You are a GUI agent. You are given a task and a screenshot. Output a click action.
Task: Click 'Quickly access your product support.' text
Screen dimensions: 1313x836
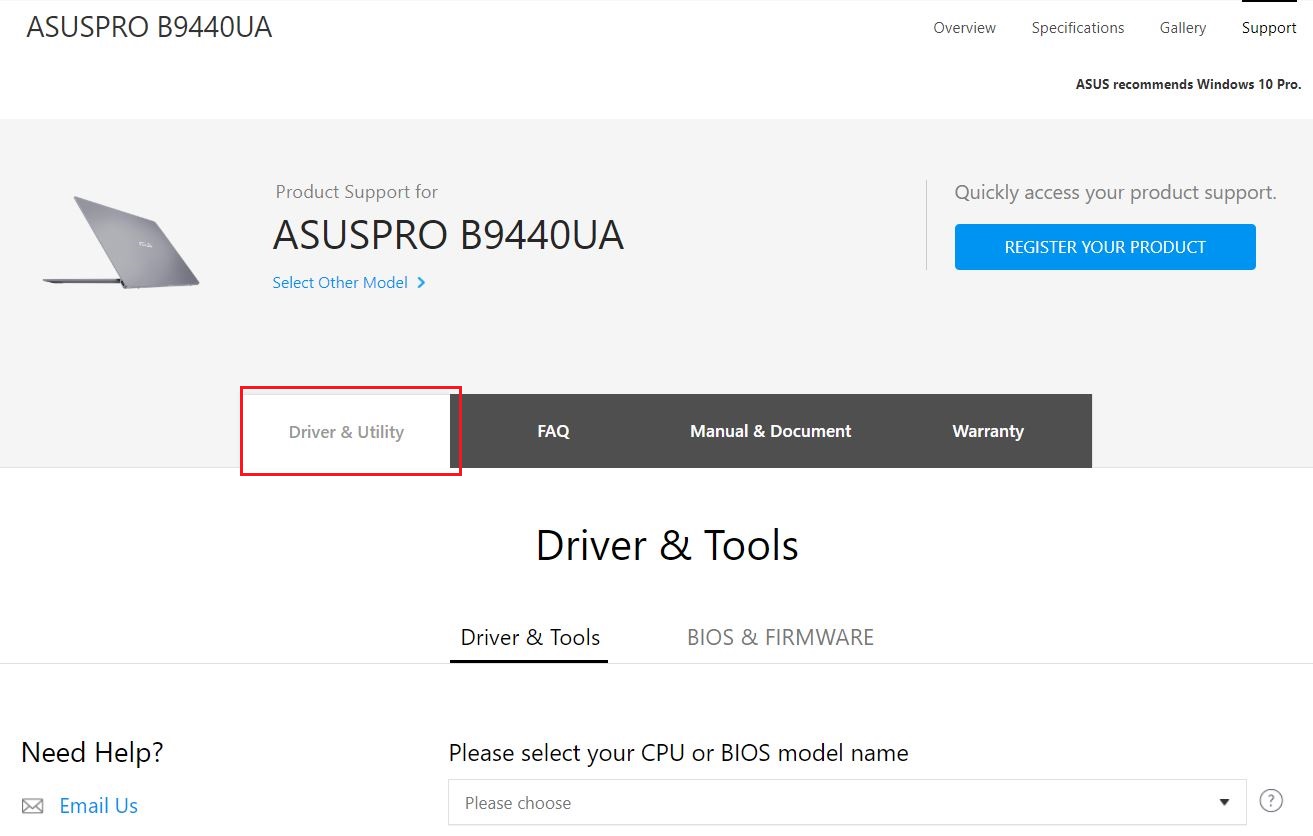pyautogui.click(x=1115, y=193)
